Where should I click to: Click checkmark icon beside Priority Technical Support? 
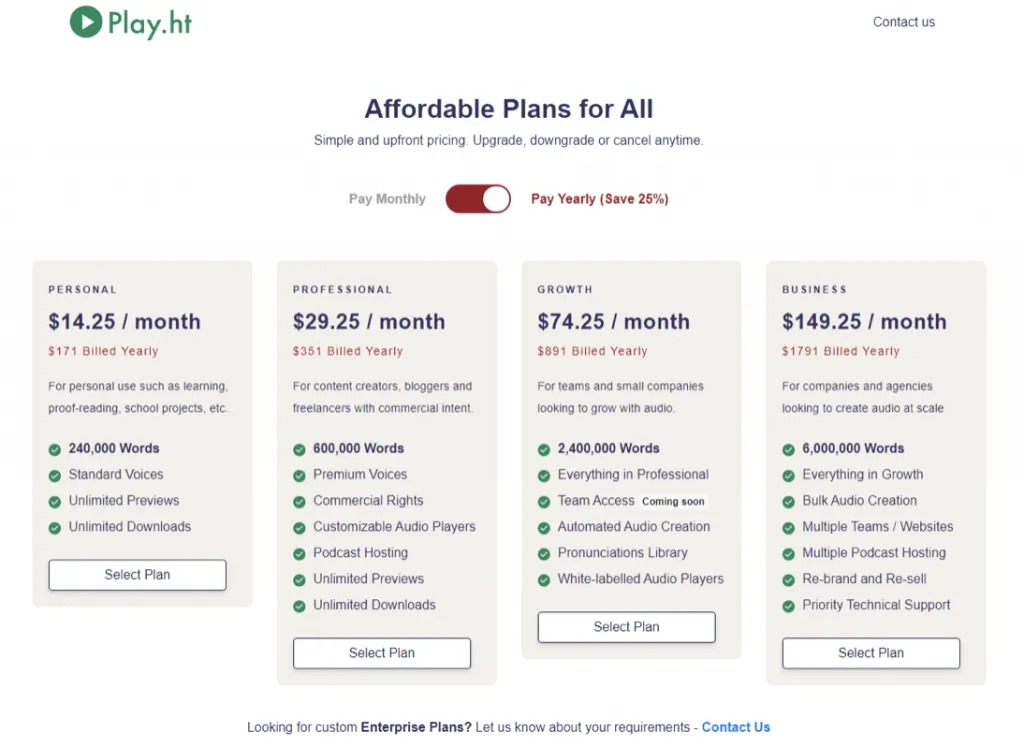[x=788, y=605]
